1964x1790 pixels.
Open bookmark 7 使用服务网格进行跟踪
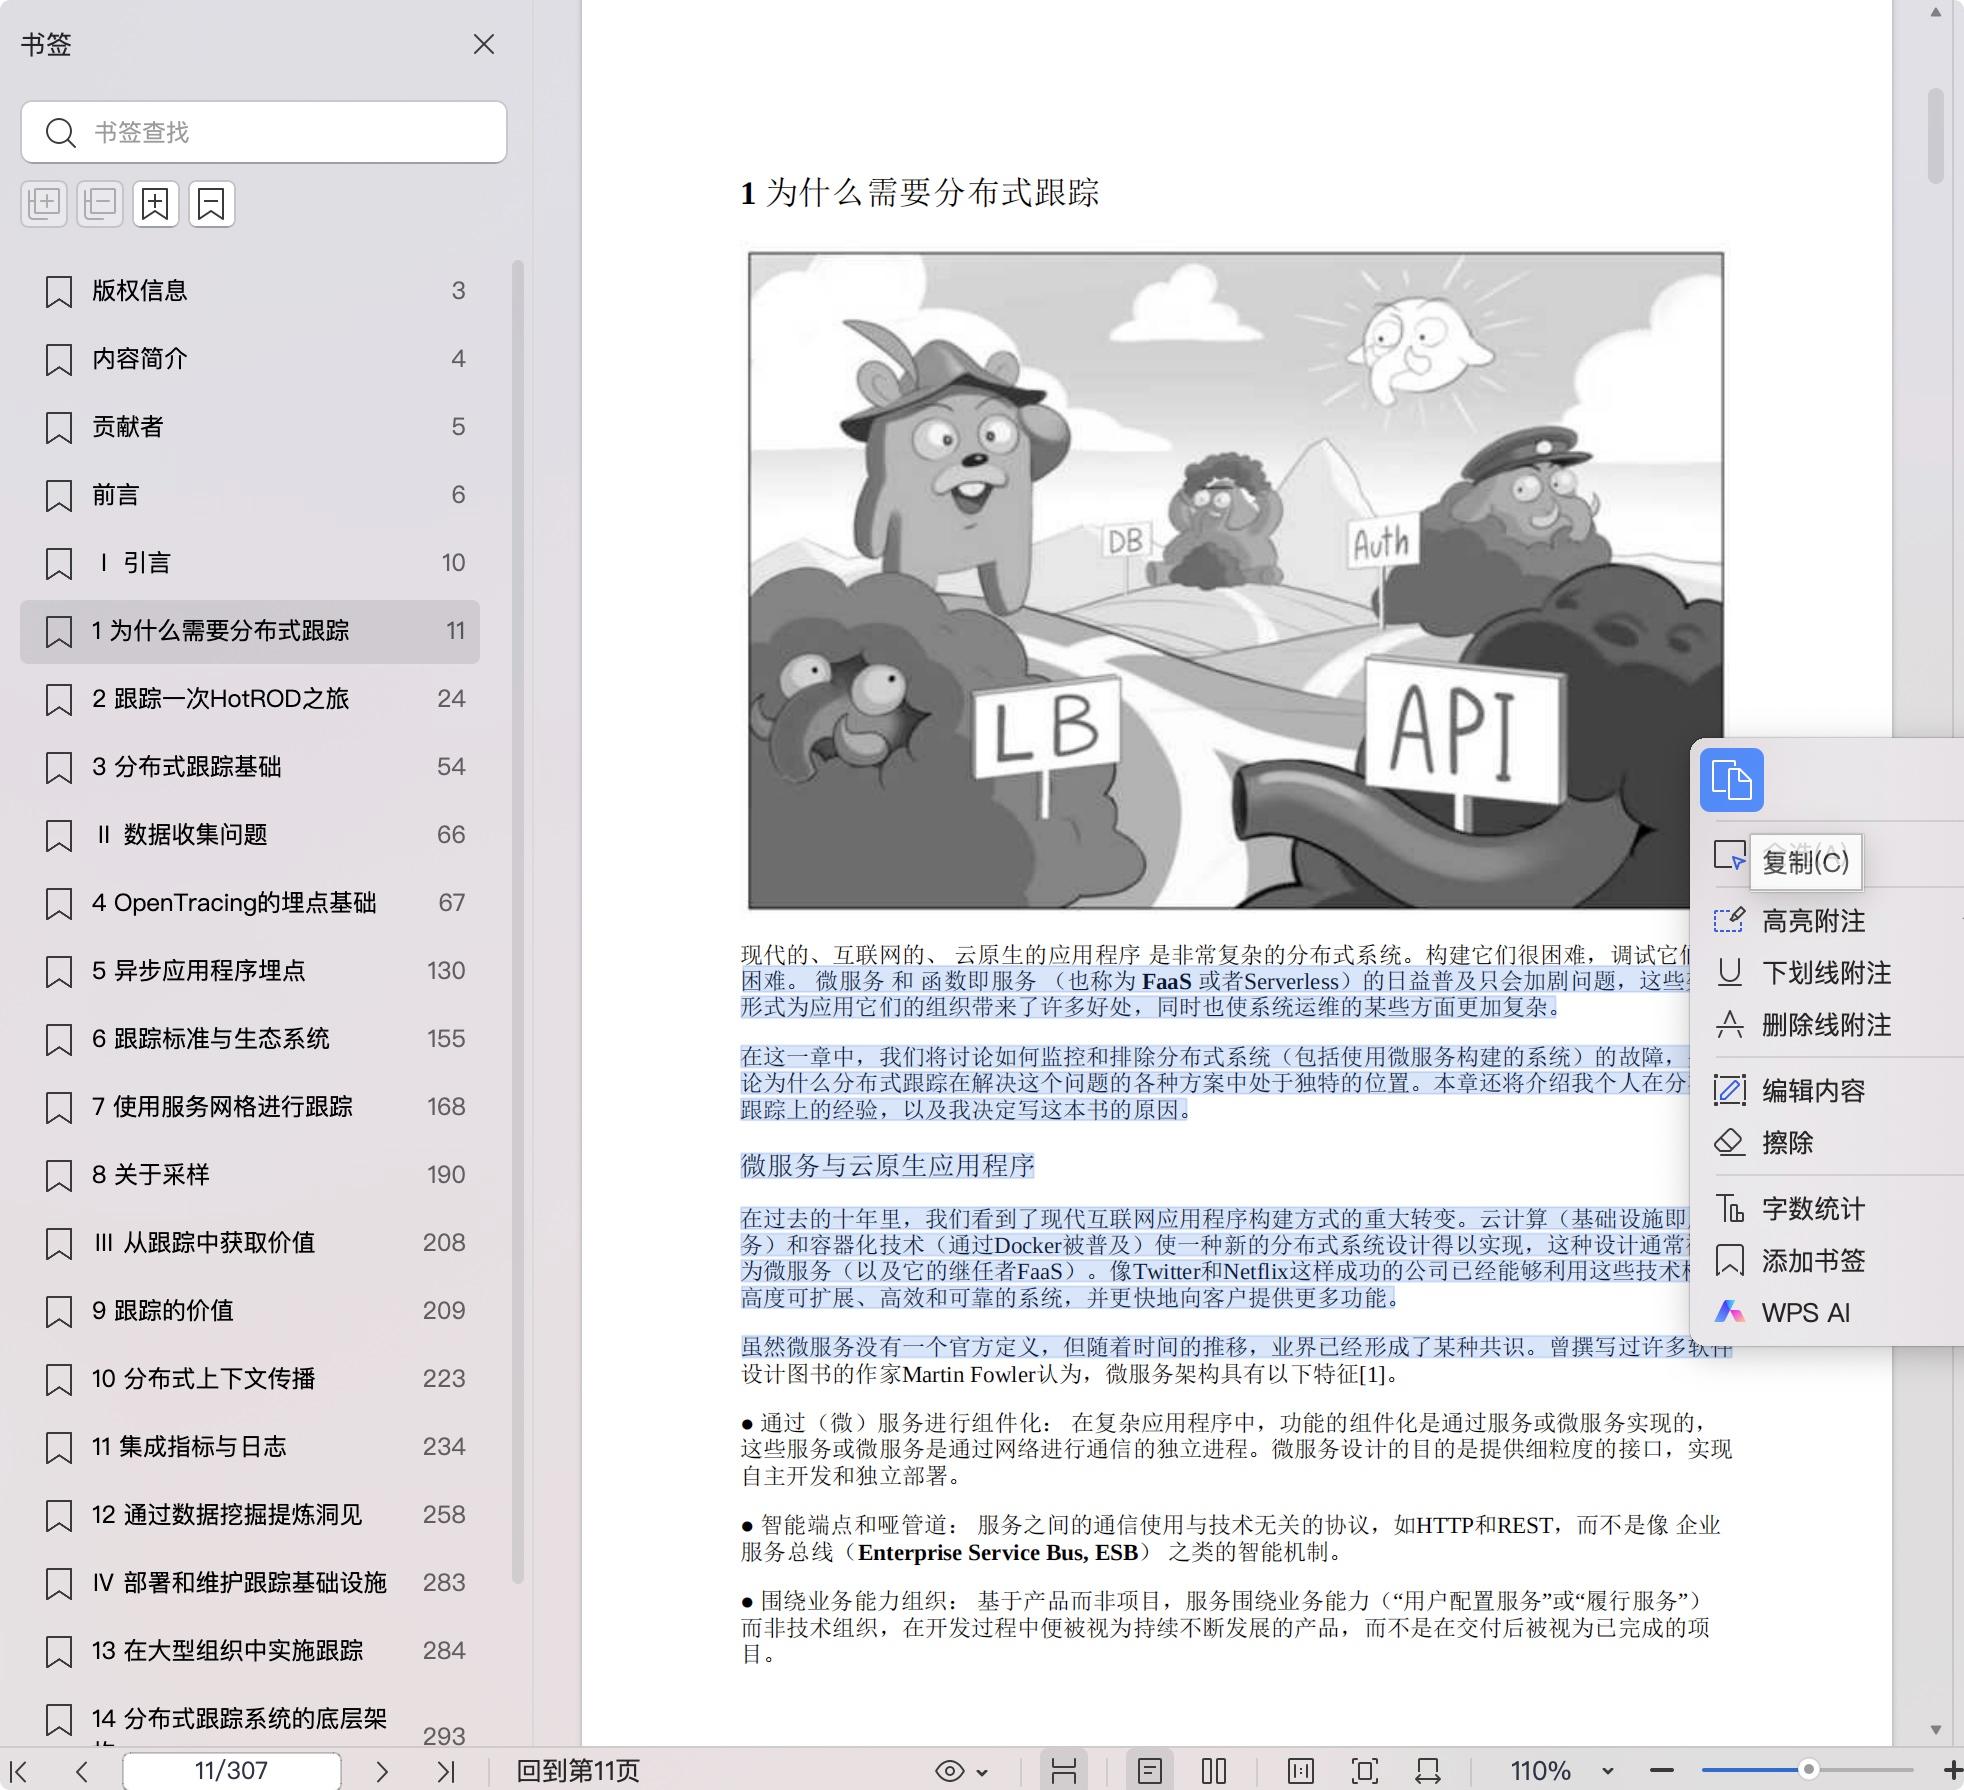250,1107
